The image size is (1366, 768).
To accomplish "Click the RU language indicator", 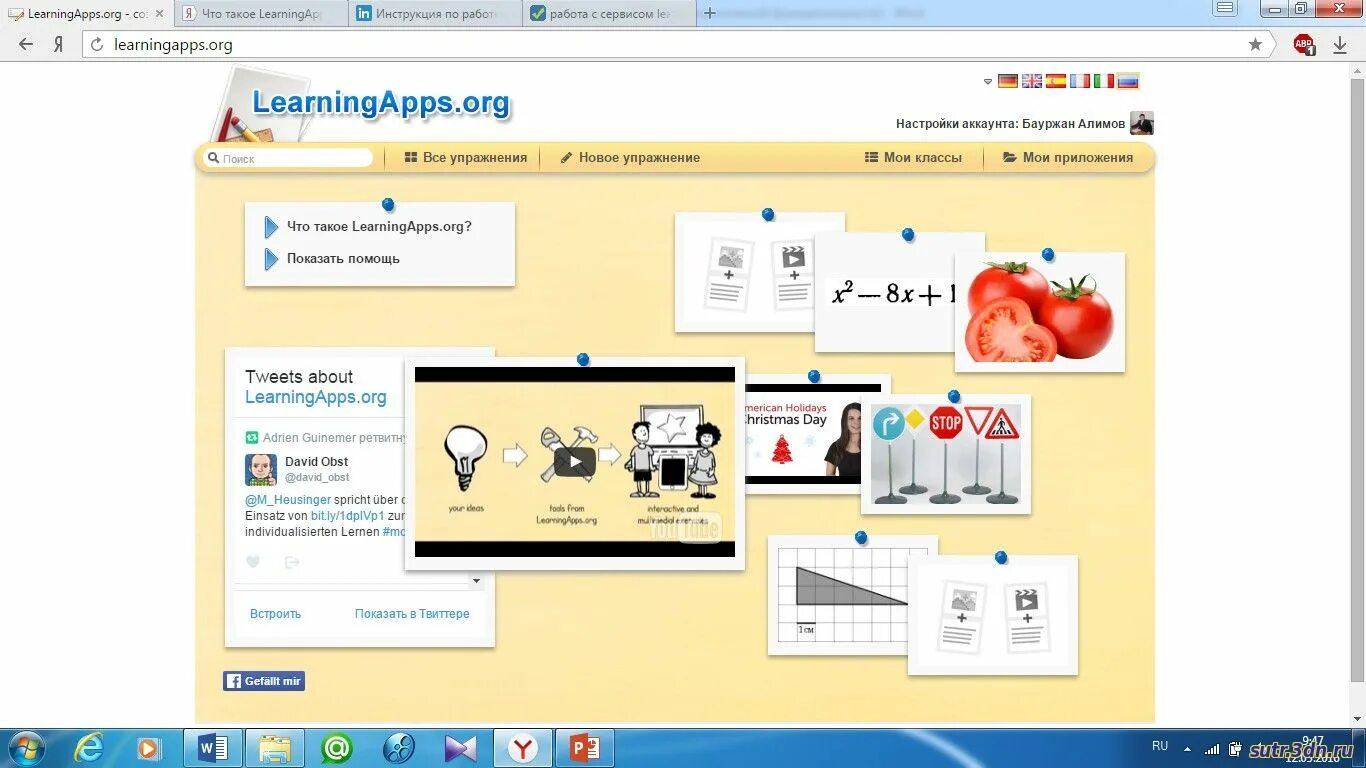I will point(1160,746).
